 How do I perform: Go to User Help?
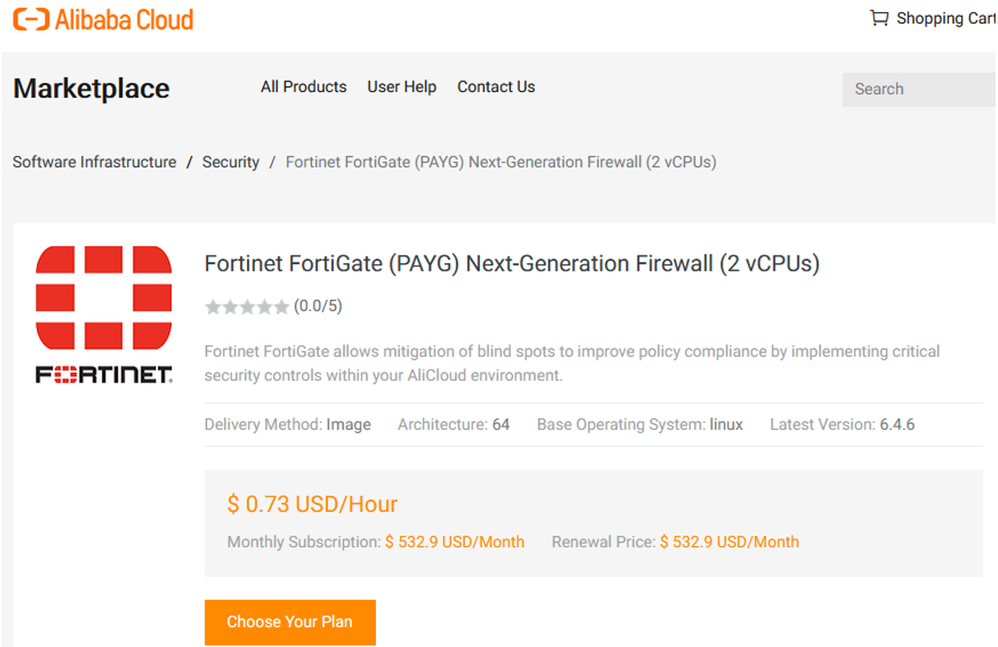click(x=401, y=87)
